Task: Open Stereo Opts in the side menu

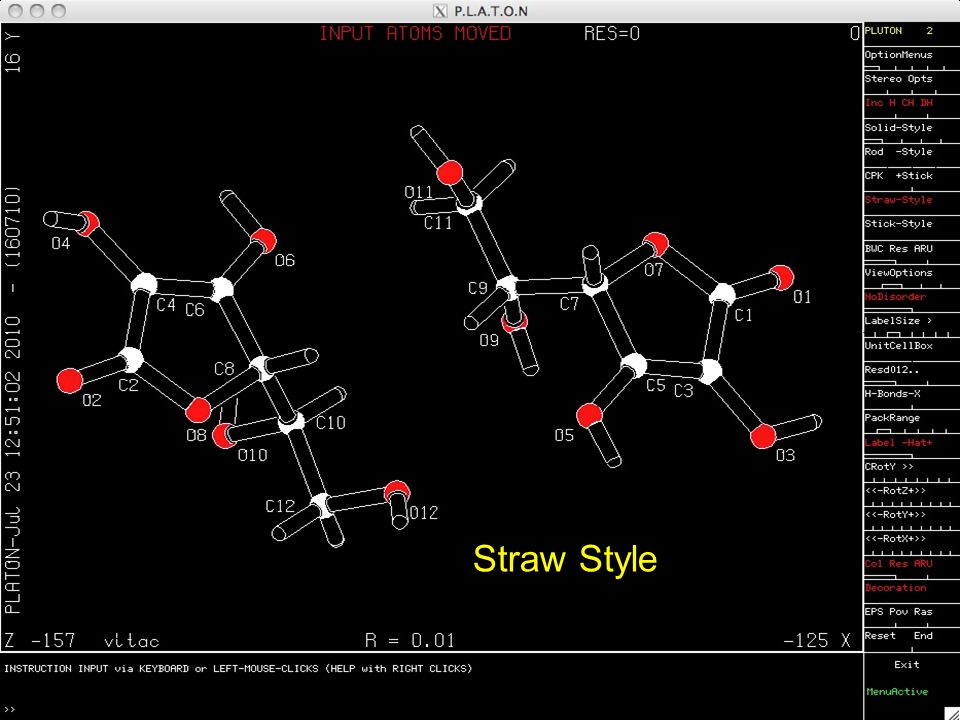Action: click(x=898, y=79)
